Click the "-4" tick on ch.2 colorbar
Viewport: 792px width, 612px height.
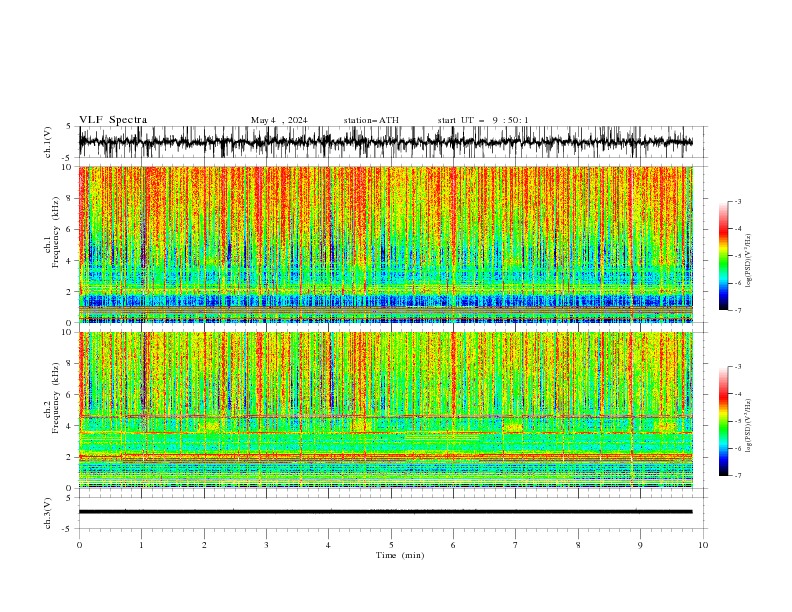[737, 394]
